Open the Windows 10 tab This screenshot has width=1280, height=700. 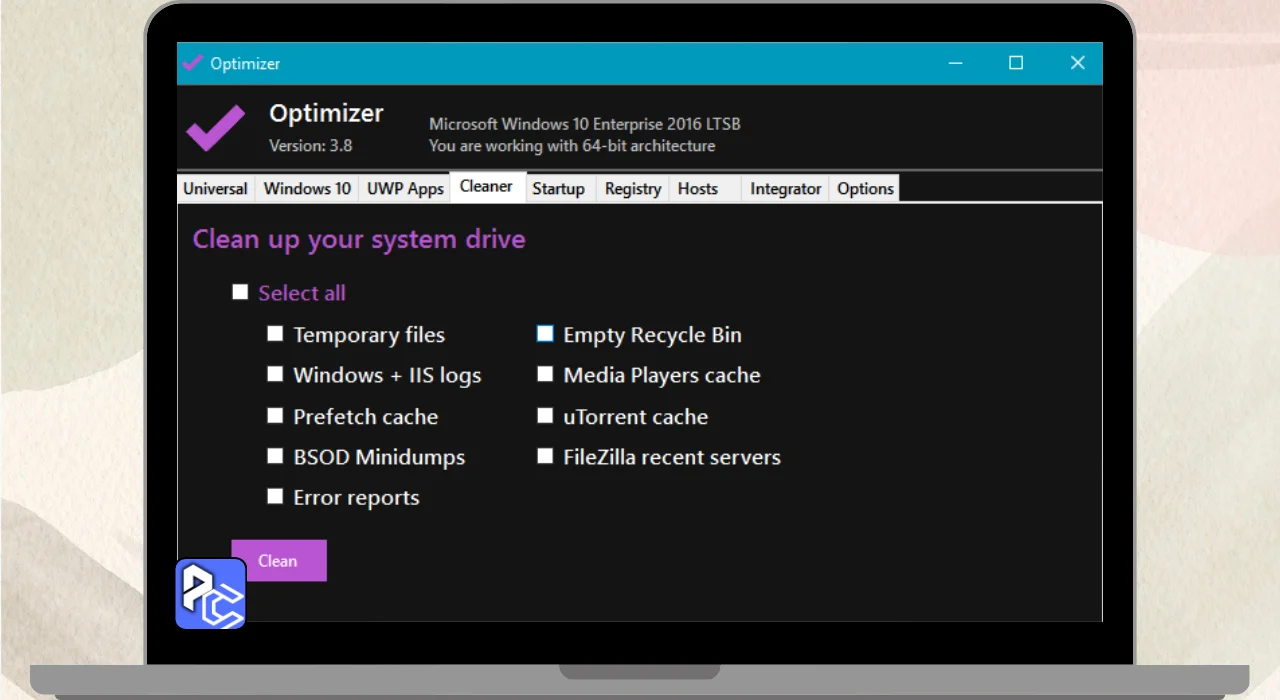tap(307, 189)
